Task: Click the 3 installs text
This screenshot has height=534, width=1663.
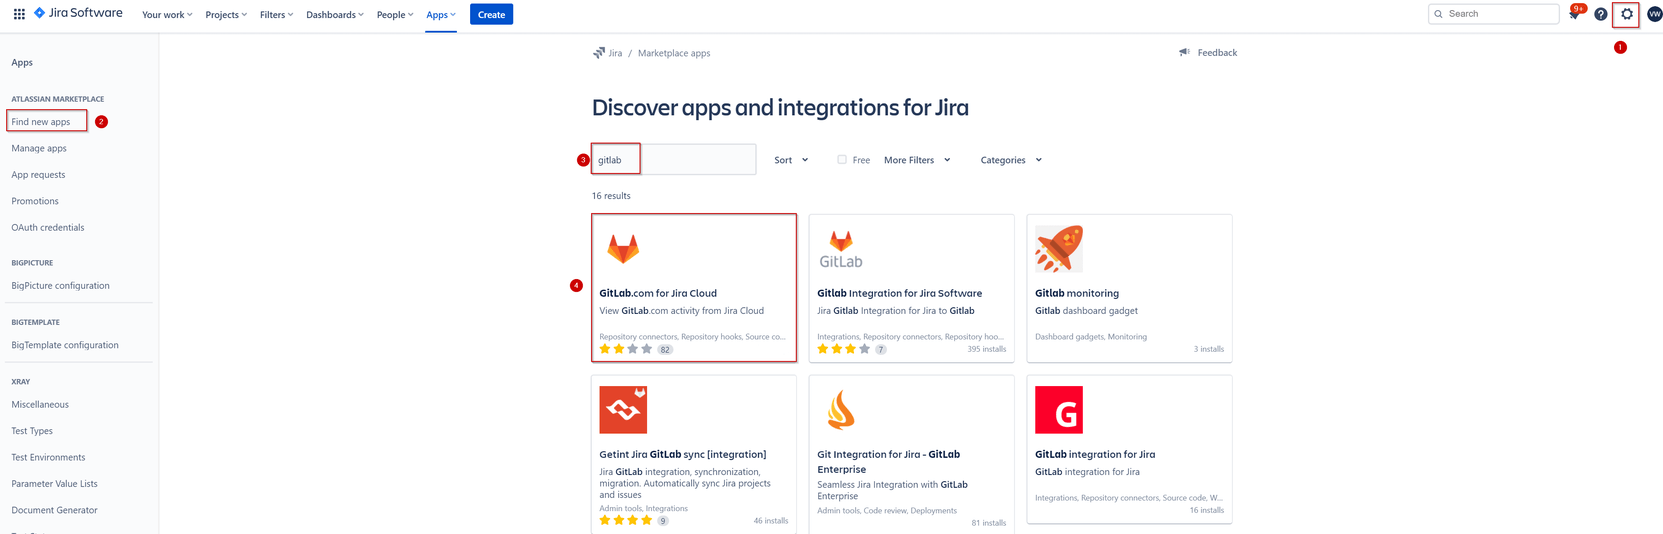Action: pyautogui.click(x=1209, y=349)
